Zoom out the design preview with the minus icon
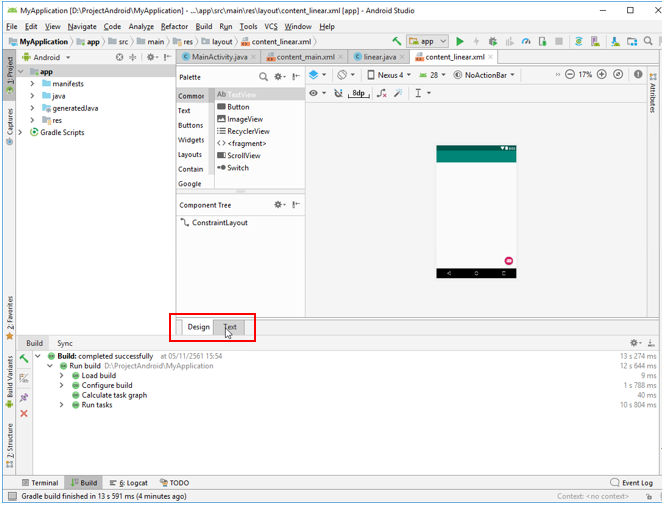Image resolution: width=665 pixels, height=505 pixels. tap(570, 75)
